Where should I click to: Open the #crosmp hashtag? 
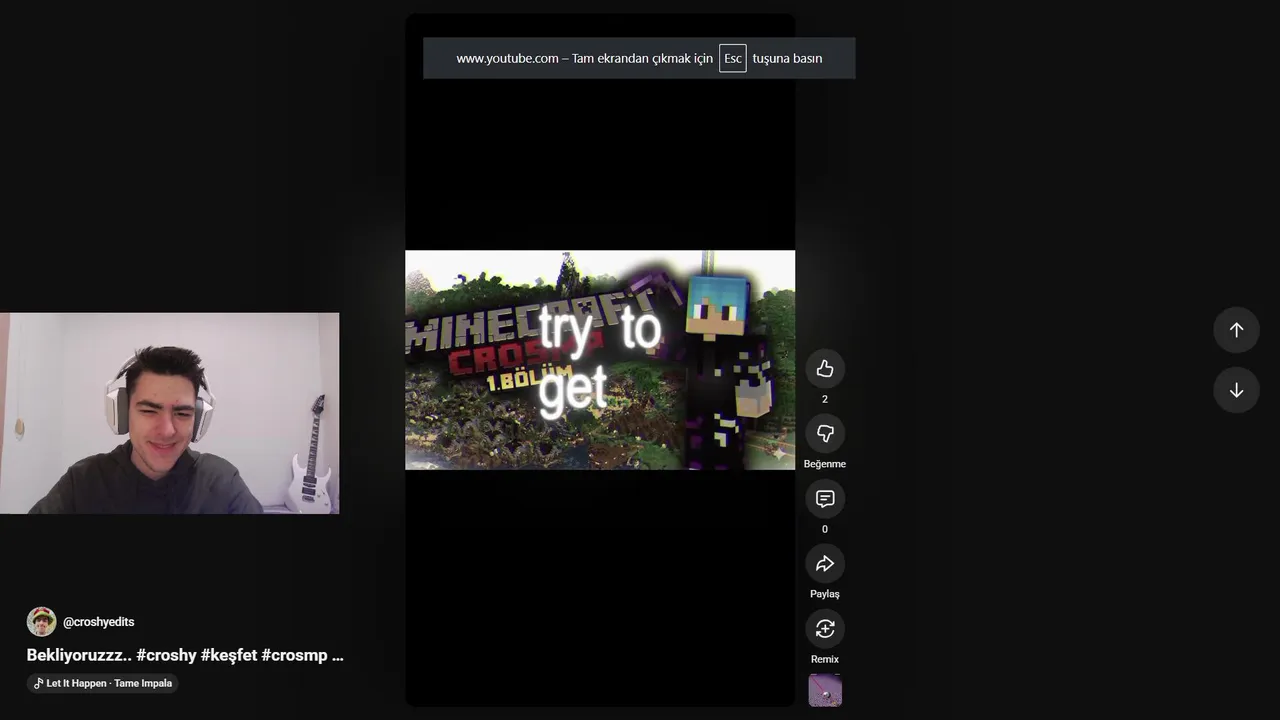click(x=295, y=655)
